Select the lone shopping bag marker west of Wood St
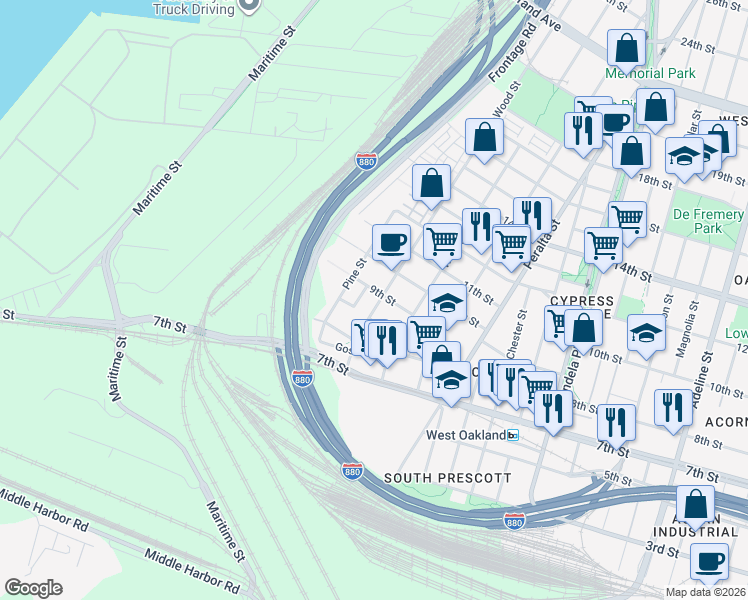 tap(432, 184)
